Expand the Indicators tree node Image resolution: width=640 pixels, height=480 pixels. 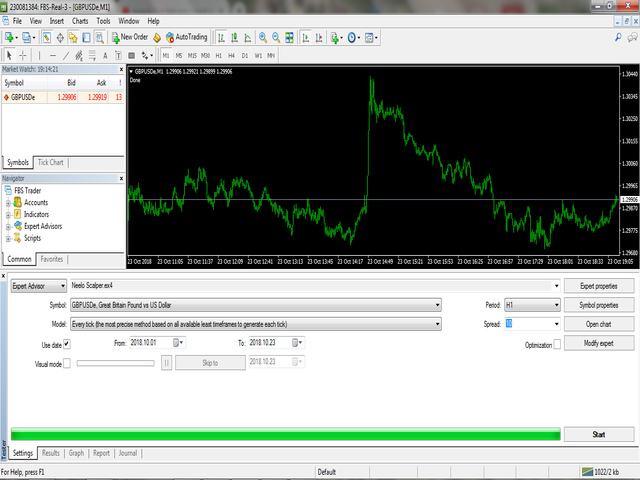(8, 214)
